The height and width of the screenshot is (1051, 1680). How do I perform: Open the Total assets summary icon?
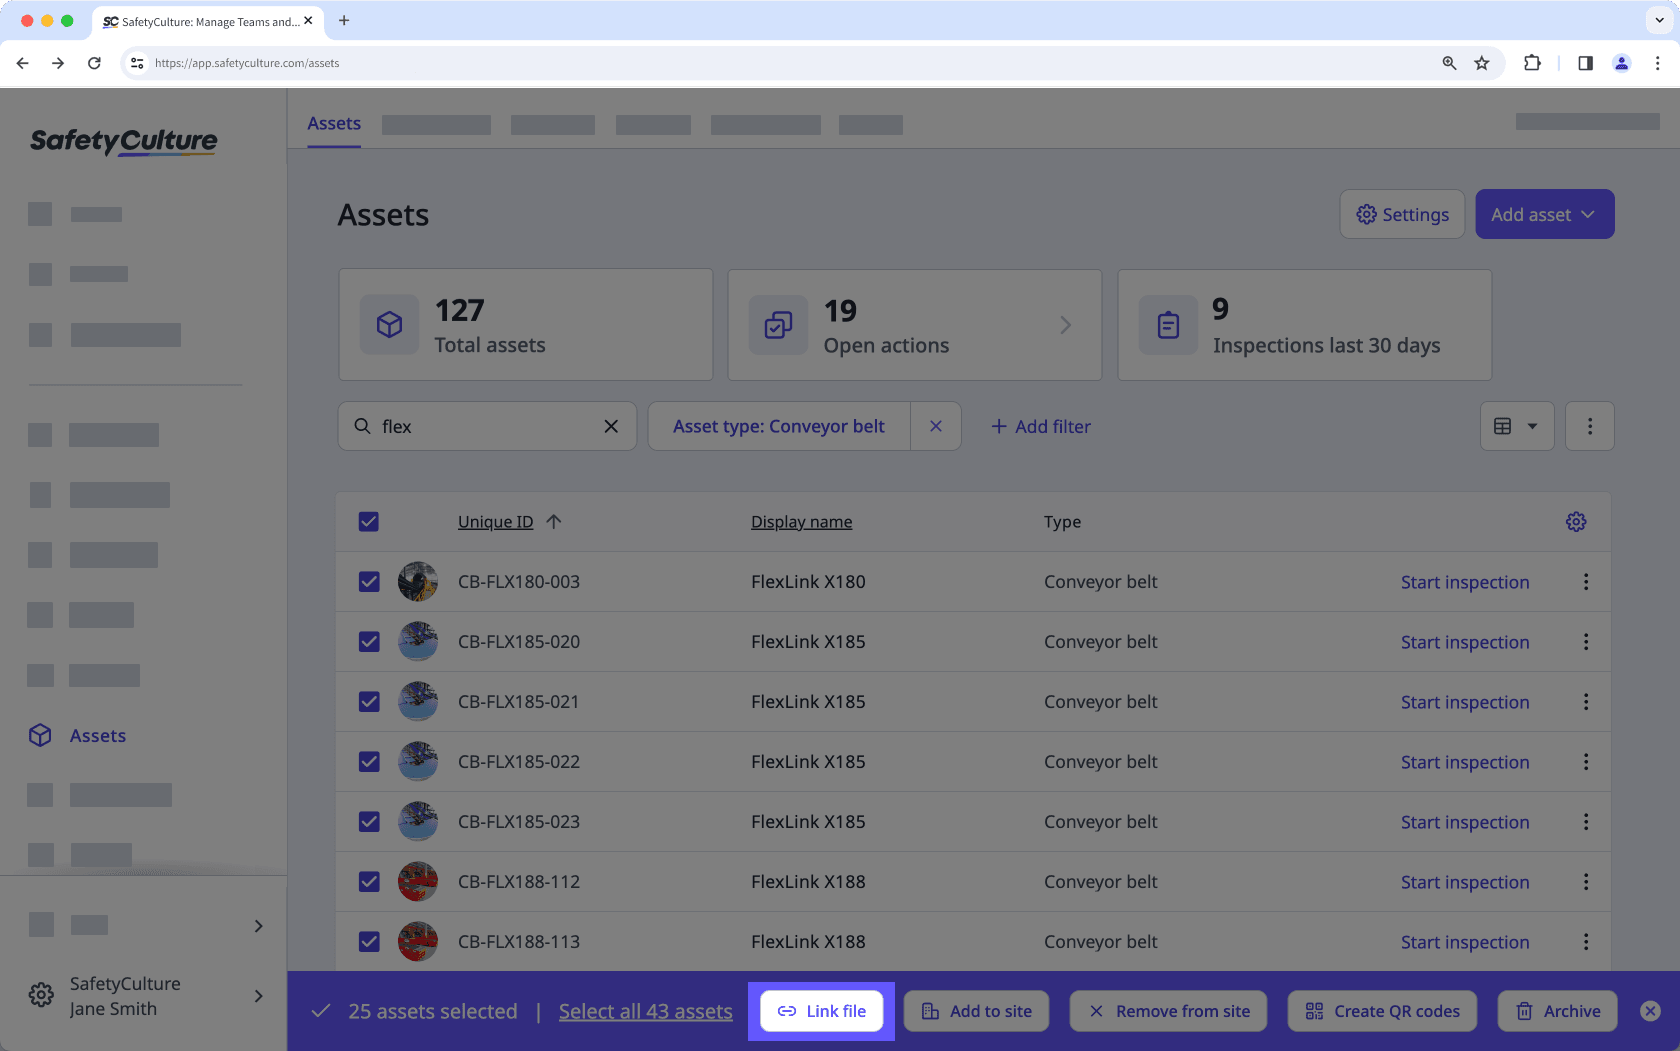click(389, 324)
